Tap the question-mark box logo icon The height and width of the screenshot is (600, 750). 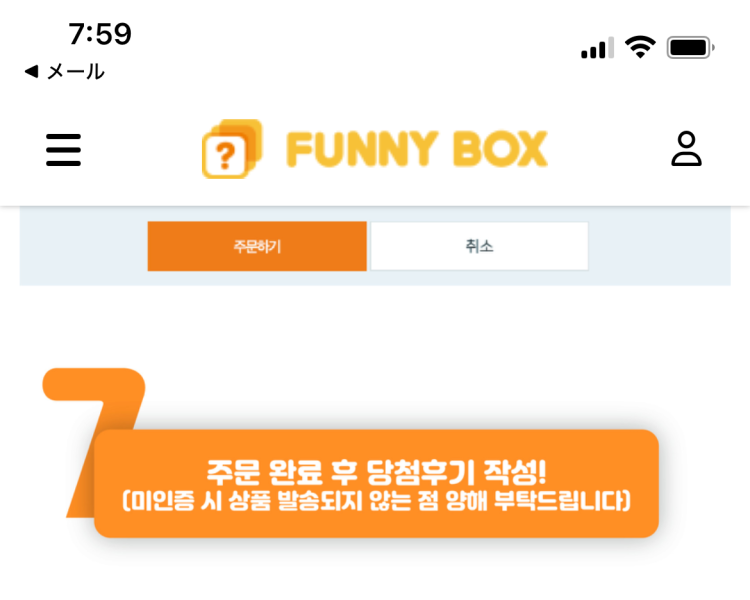tap(231, 150)
